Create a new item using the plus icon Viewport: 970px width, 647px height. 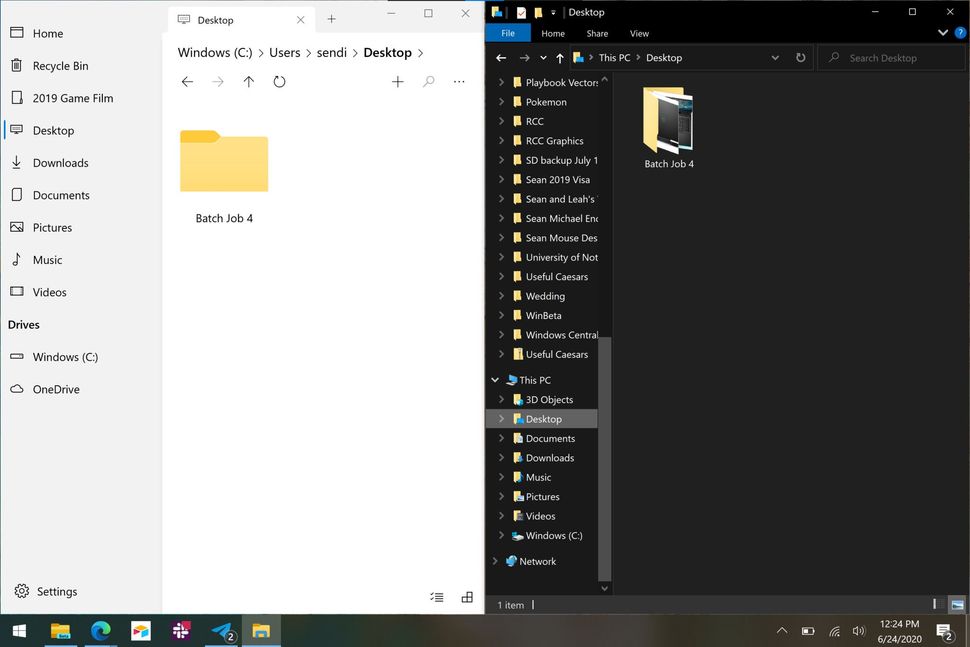point(397,81)
